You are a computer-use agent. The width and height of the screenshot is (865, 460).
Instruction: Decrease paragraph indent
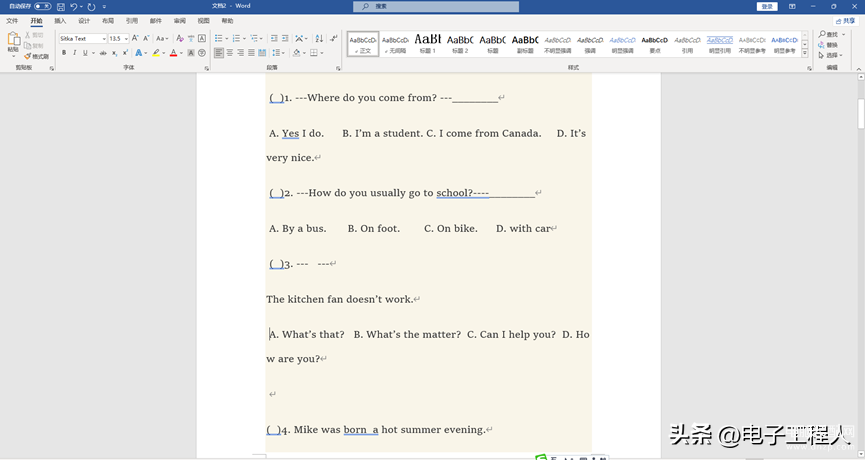274,38
